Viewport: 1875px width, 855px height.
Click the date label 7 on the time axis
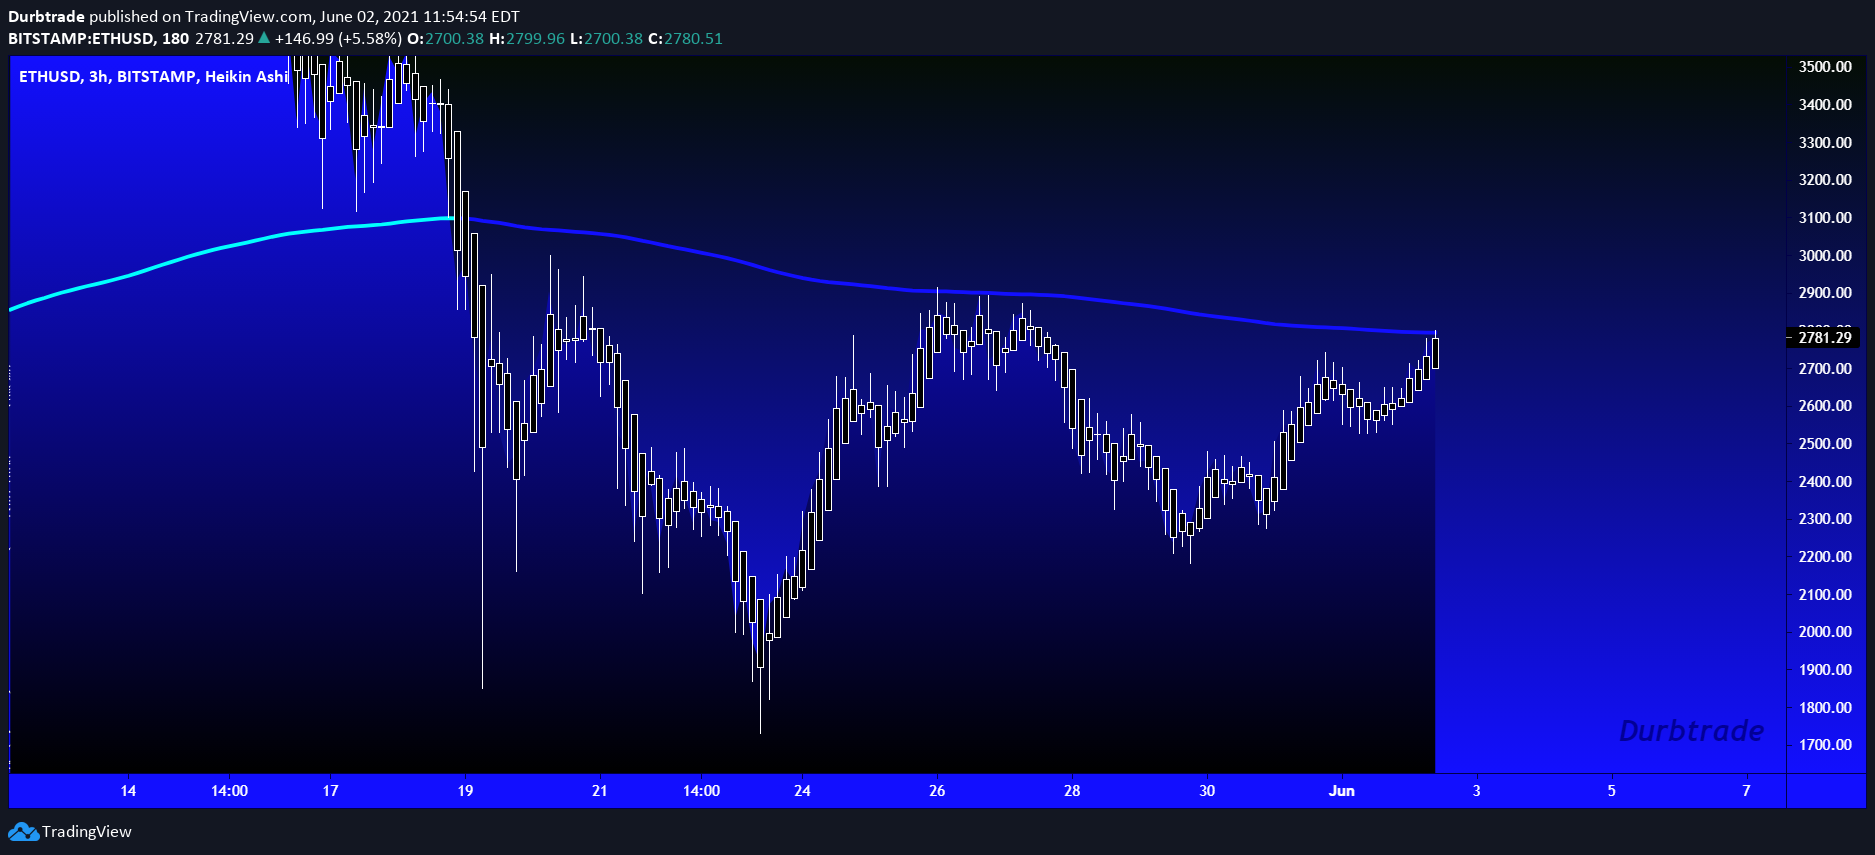pyautogui.click(x=1747, y=791)
